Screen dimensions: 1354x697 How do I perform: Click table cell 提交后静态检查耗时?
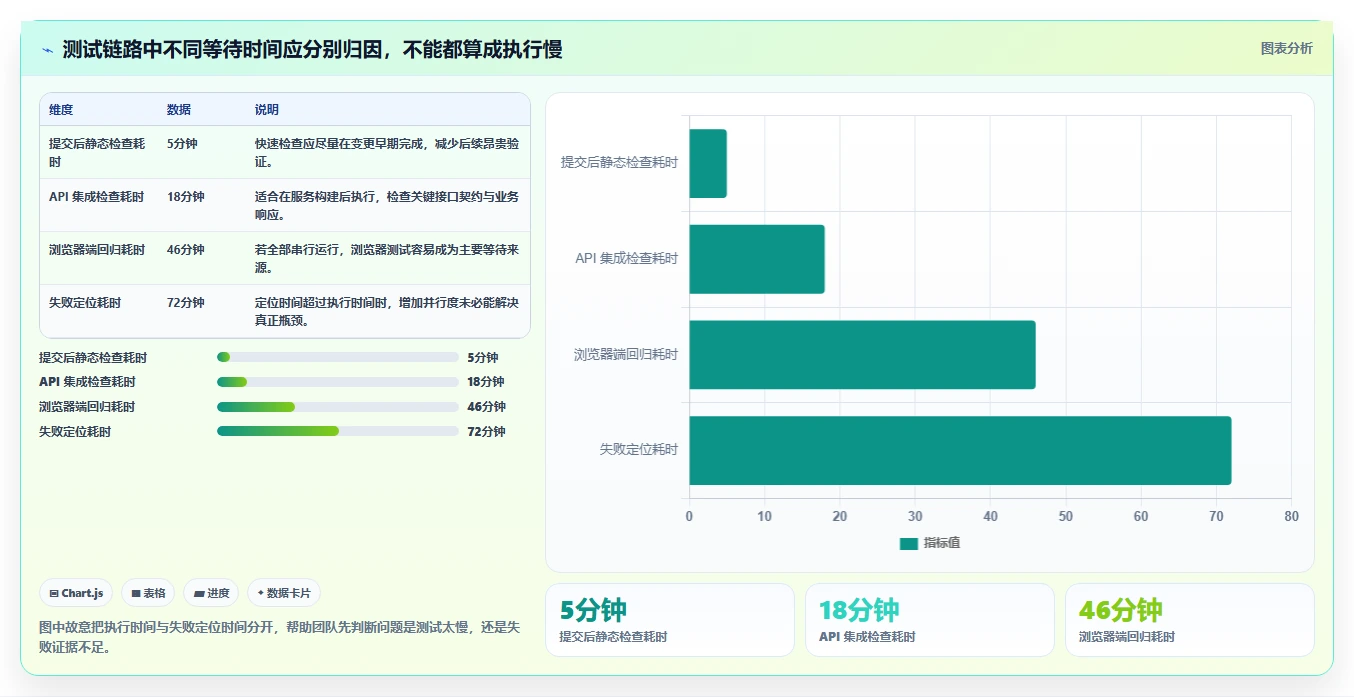[x=97, y=152]
